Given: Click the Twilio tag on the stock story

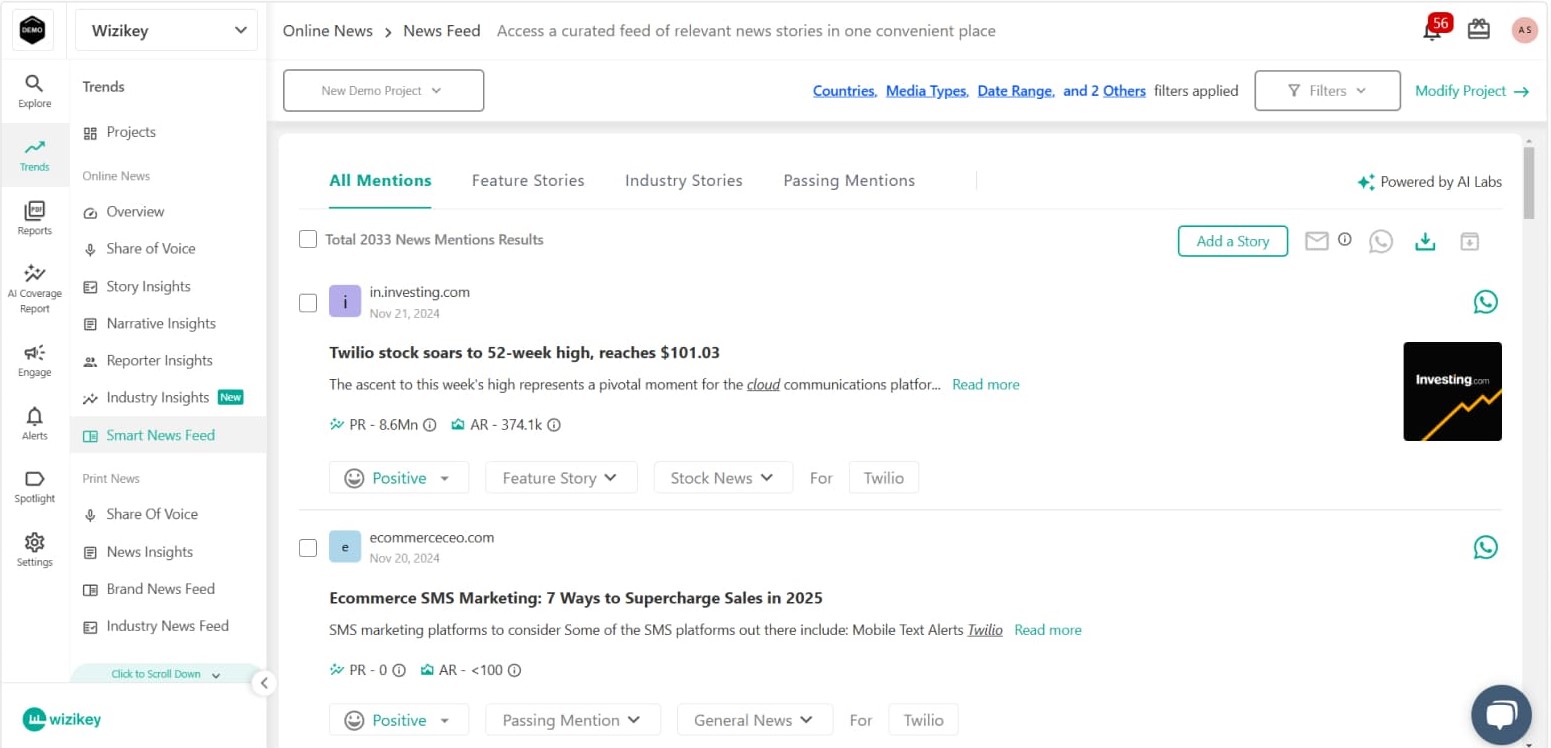Looking at the screenshot, I should click(x=884, y=478).
